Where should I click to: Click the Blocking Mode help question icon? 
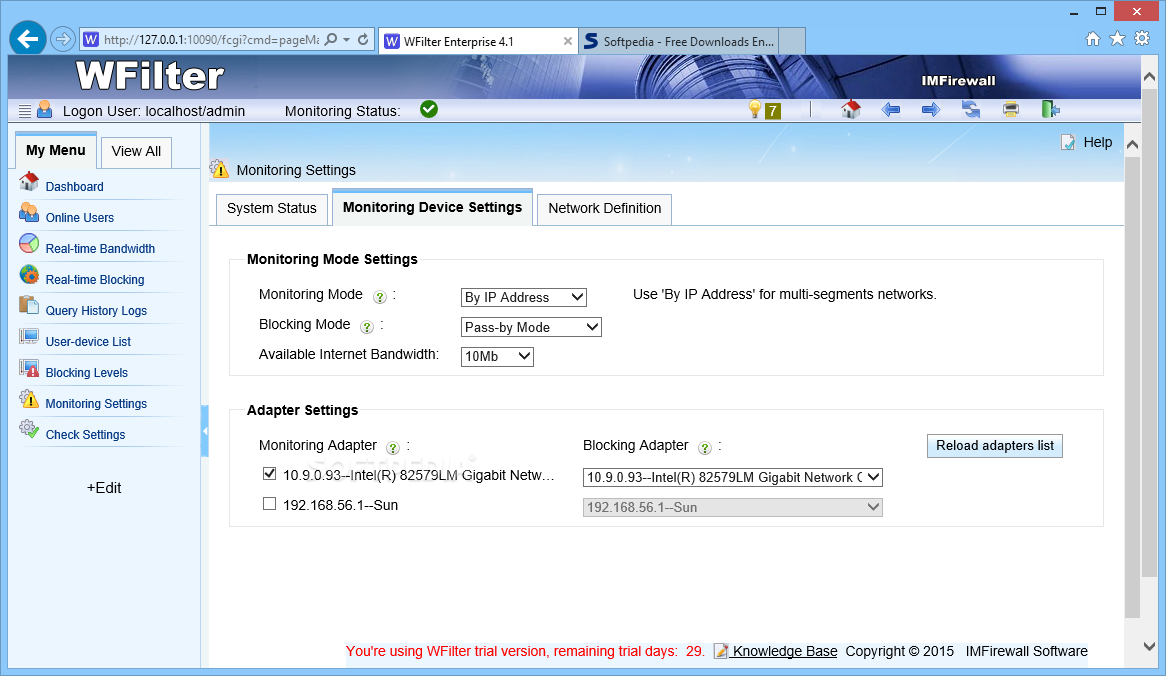coord(367,327)
